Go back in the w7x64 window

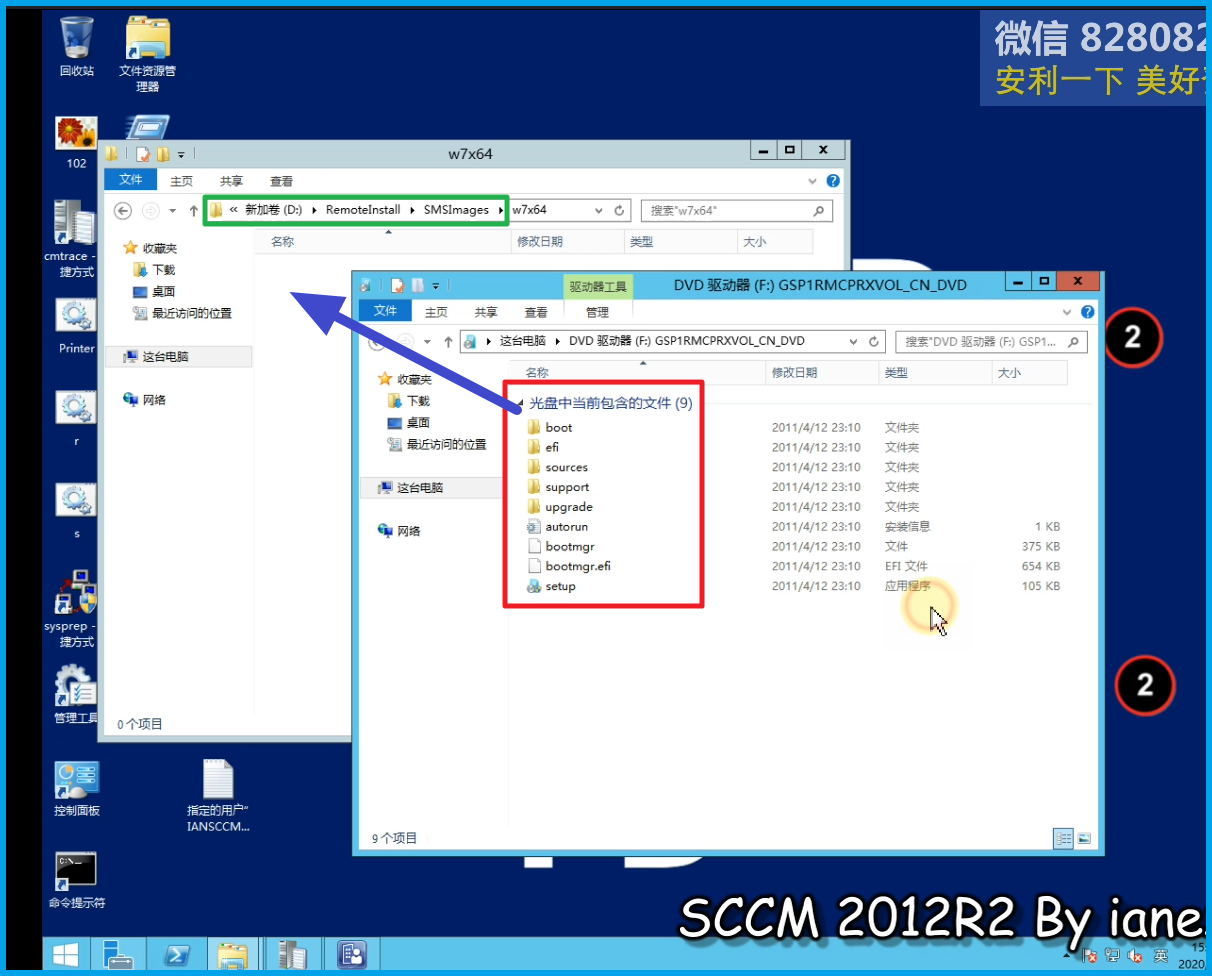[123, 210]
